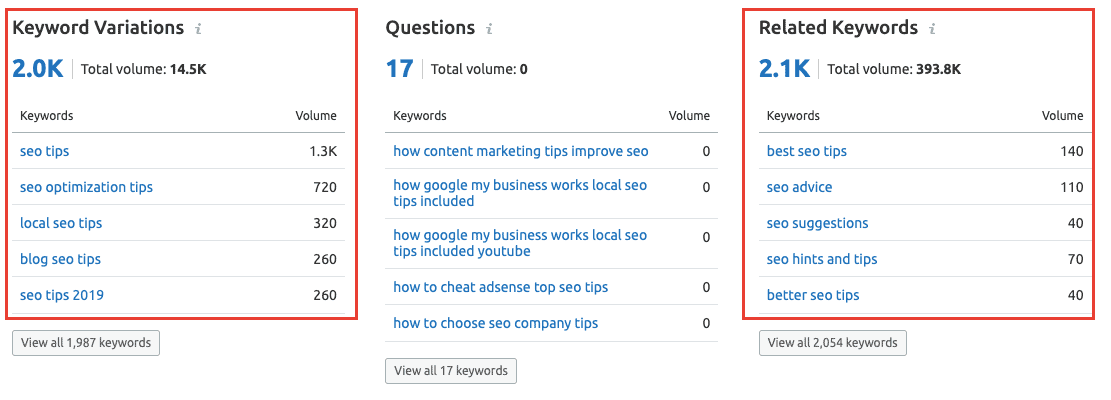
Task: Open the 'seo optimization tips' keyword link
Action: 86,187
